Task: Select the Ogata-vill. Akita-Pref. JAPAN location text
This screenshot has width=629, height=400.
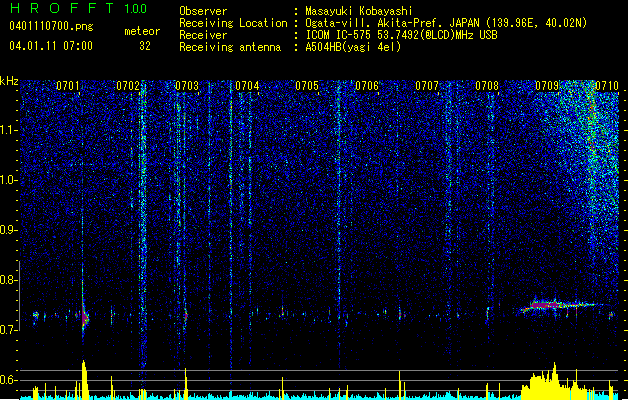Action: 446,23
